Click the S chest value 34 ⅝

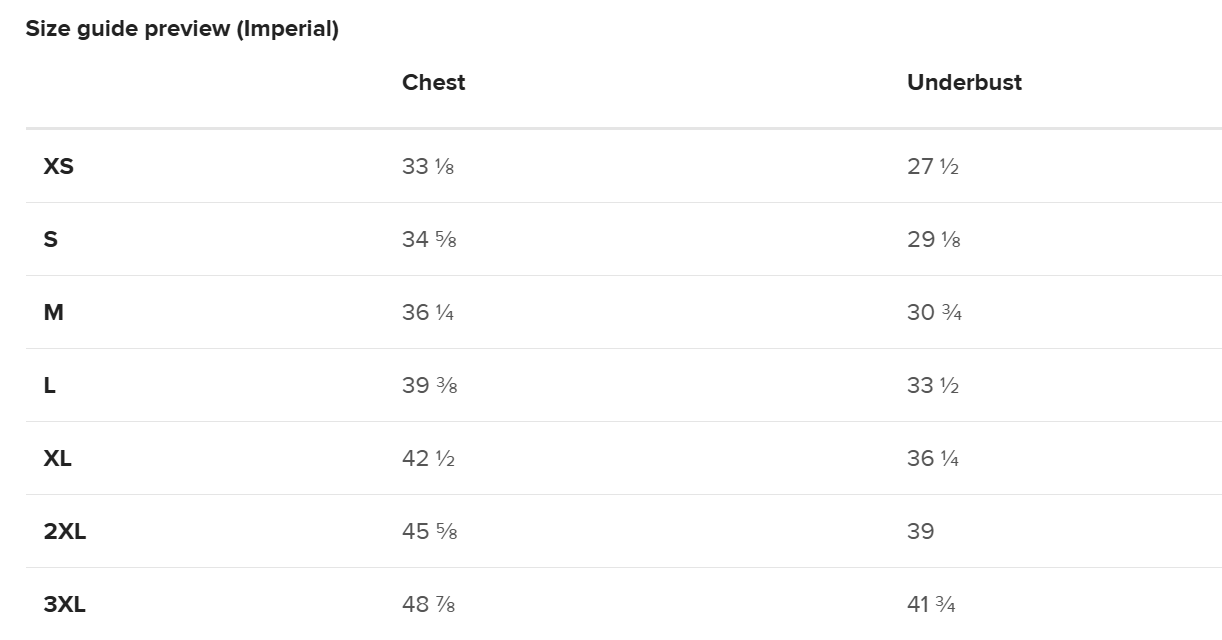click(429, 239)
